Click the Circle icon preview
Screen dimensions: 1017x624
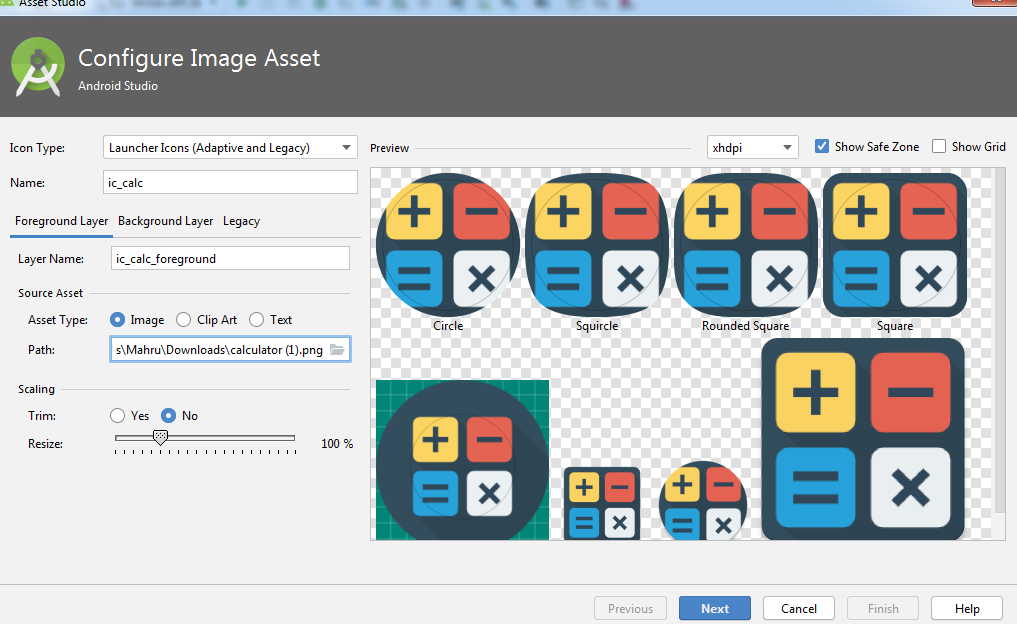(447, 245)
